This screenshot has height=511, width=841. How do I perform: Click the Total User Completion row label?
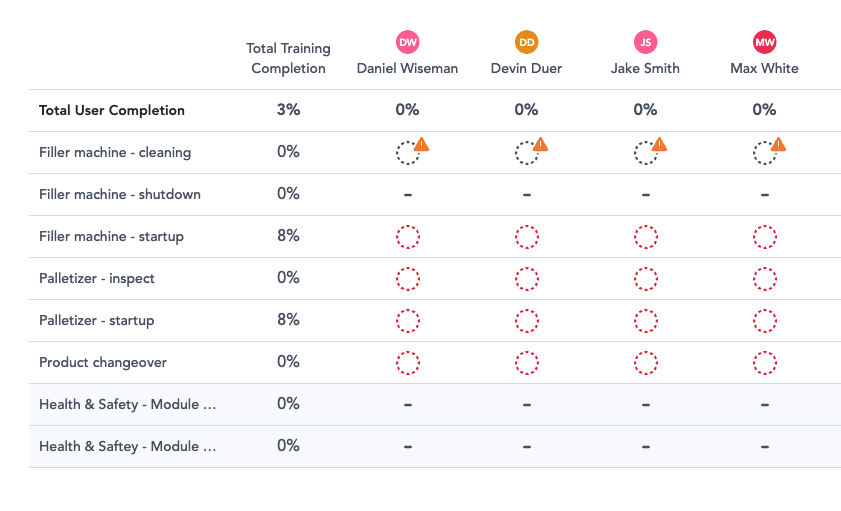click(112, 110)
